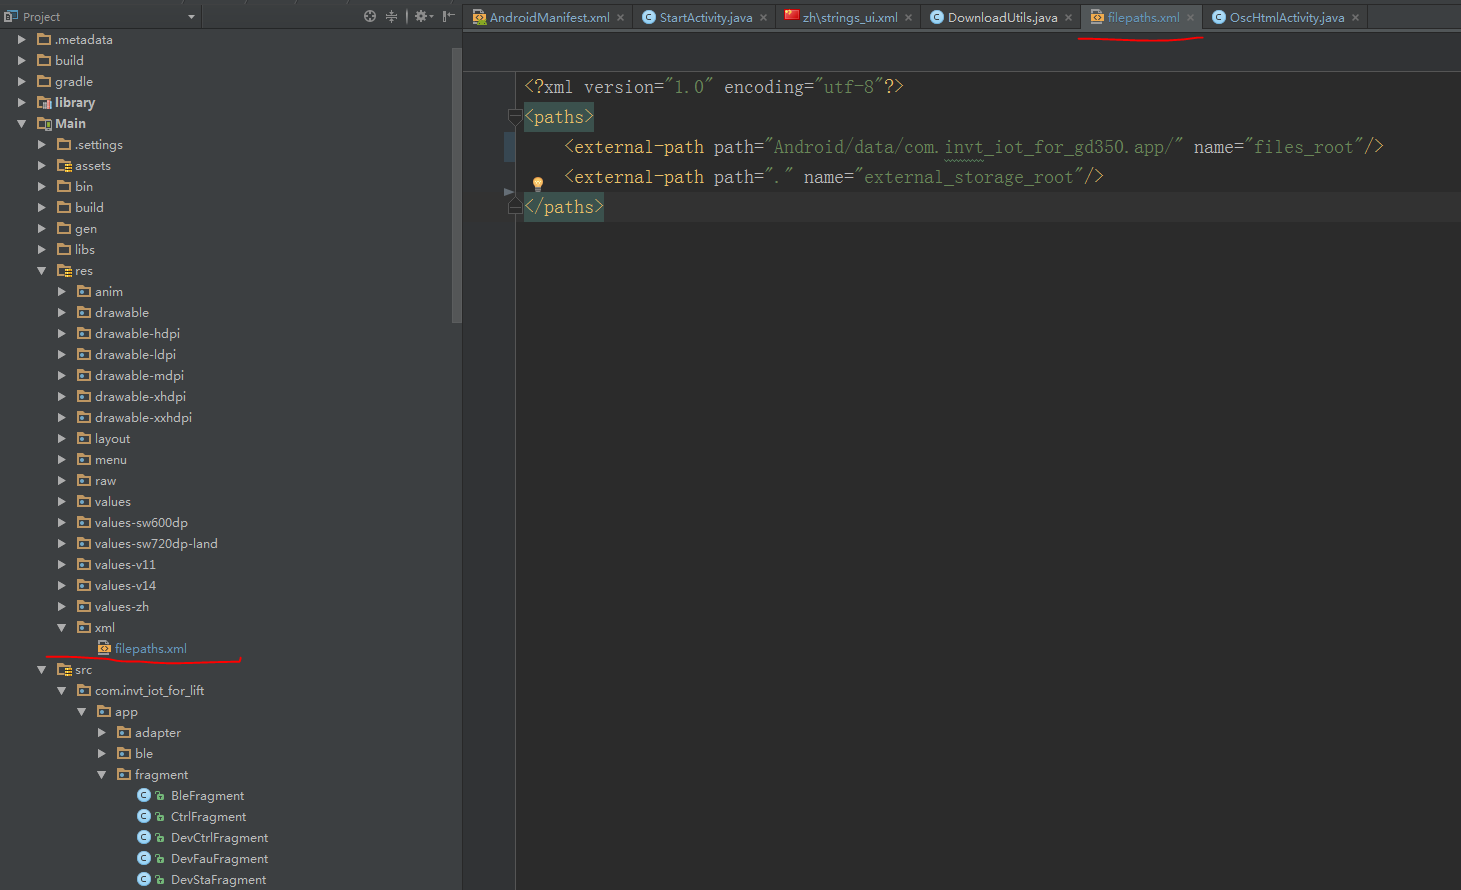The image size is (1461, 890).
Task: Close the OscHtmlActivity.java tab
Action: (1355, 16)
